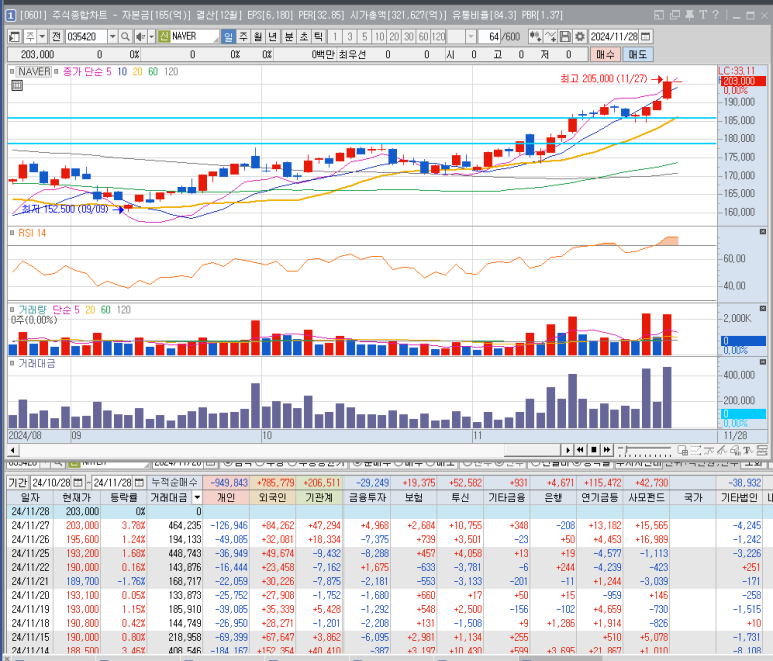
Task: Select the 5 interval preset
Action: [x=365, y=36]
